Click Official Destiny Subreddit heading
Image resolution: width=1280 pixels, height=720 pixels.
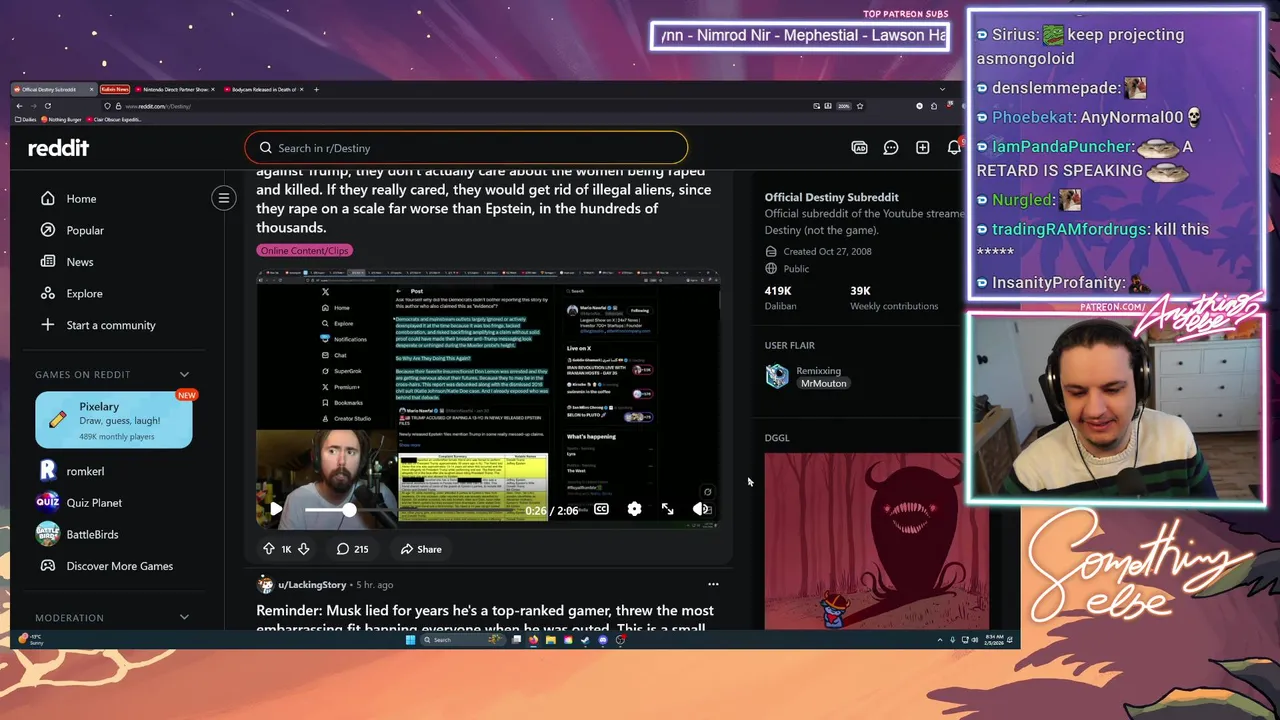831,198
